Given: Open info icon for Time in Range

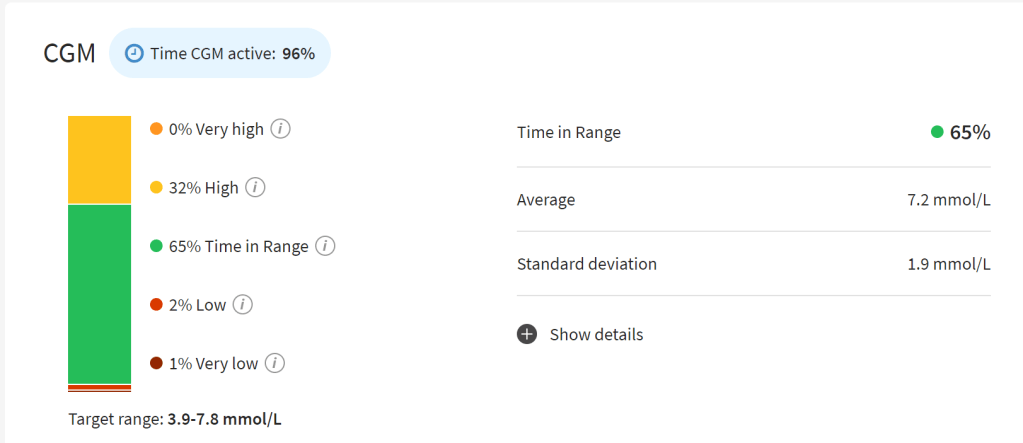Looking at the screenshot, I should [325, 246].
